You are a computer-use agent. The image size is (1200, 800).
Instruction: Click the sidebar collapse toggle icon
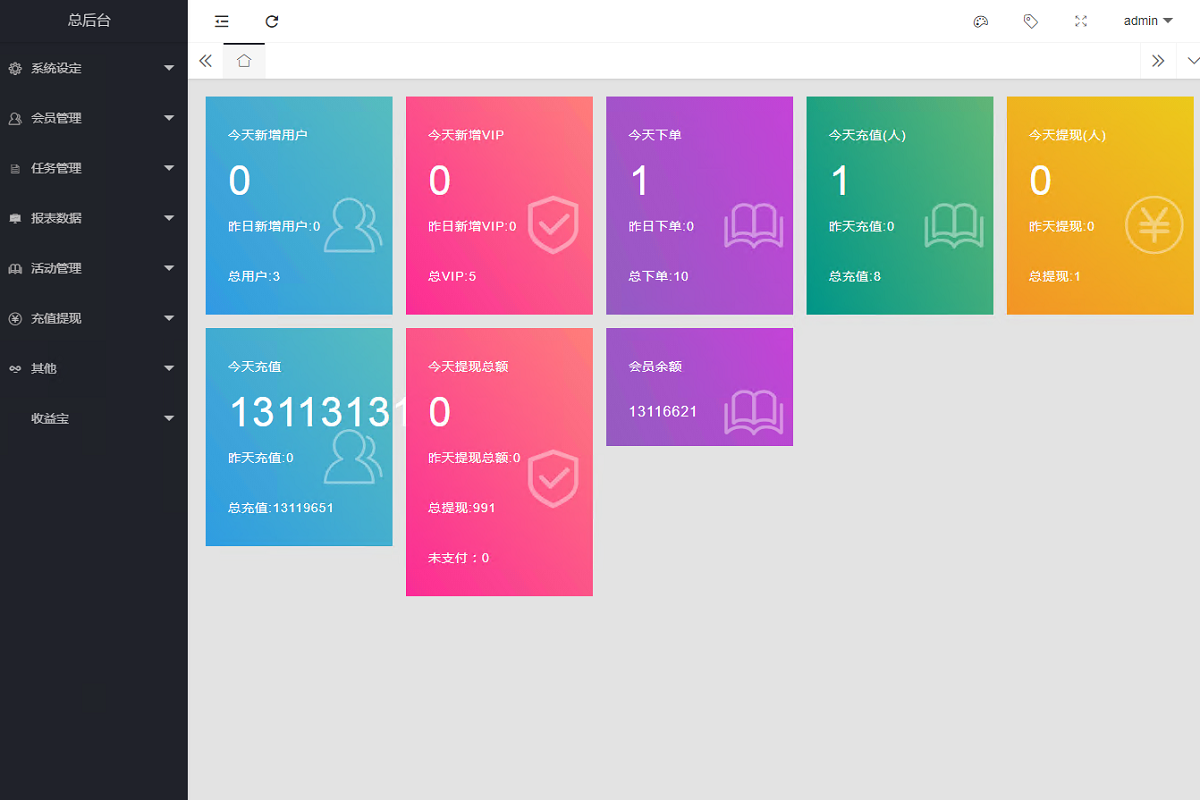pos(222,21)
